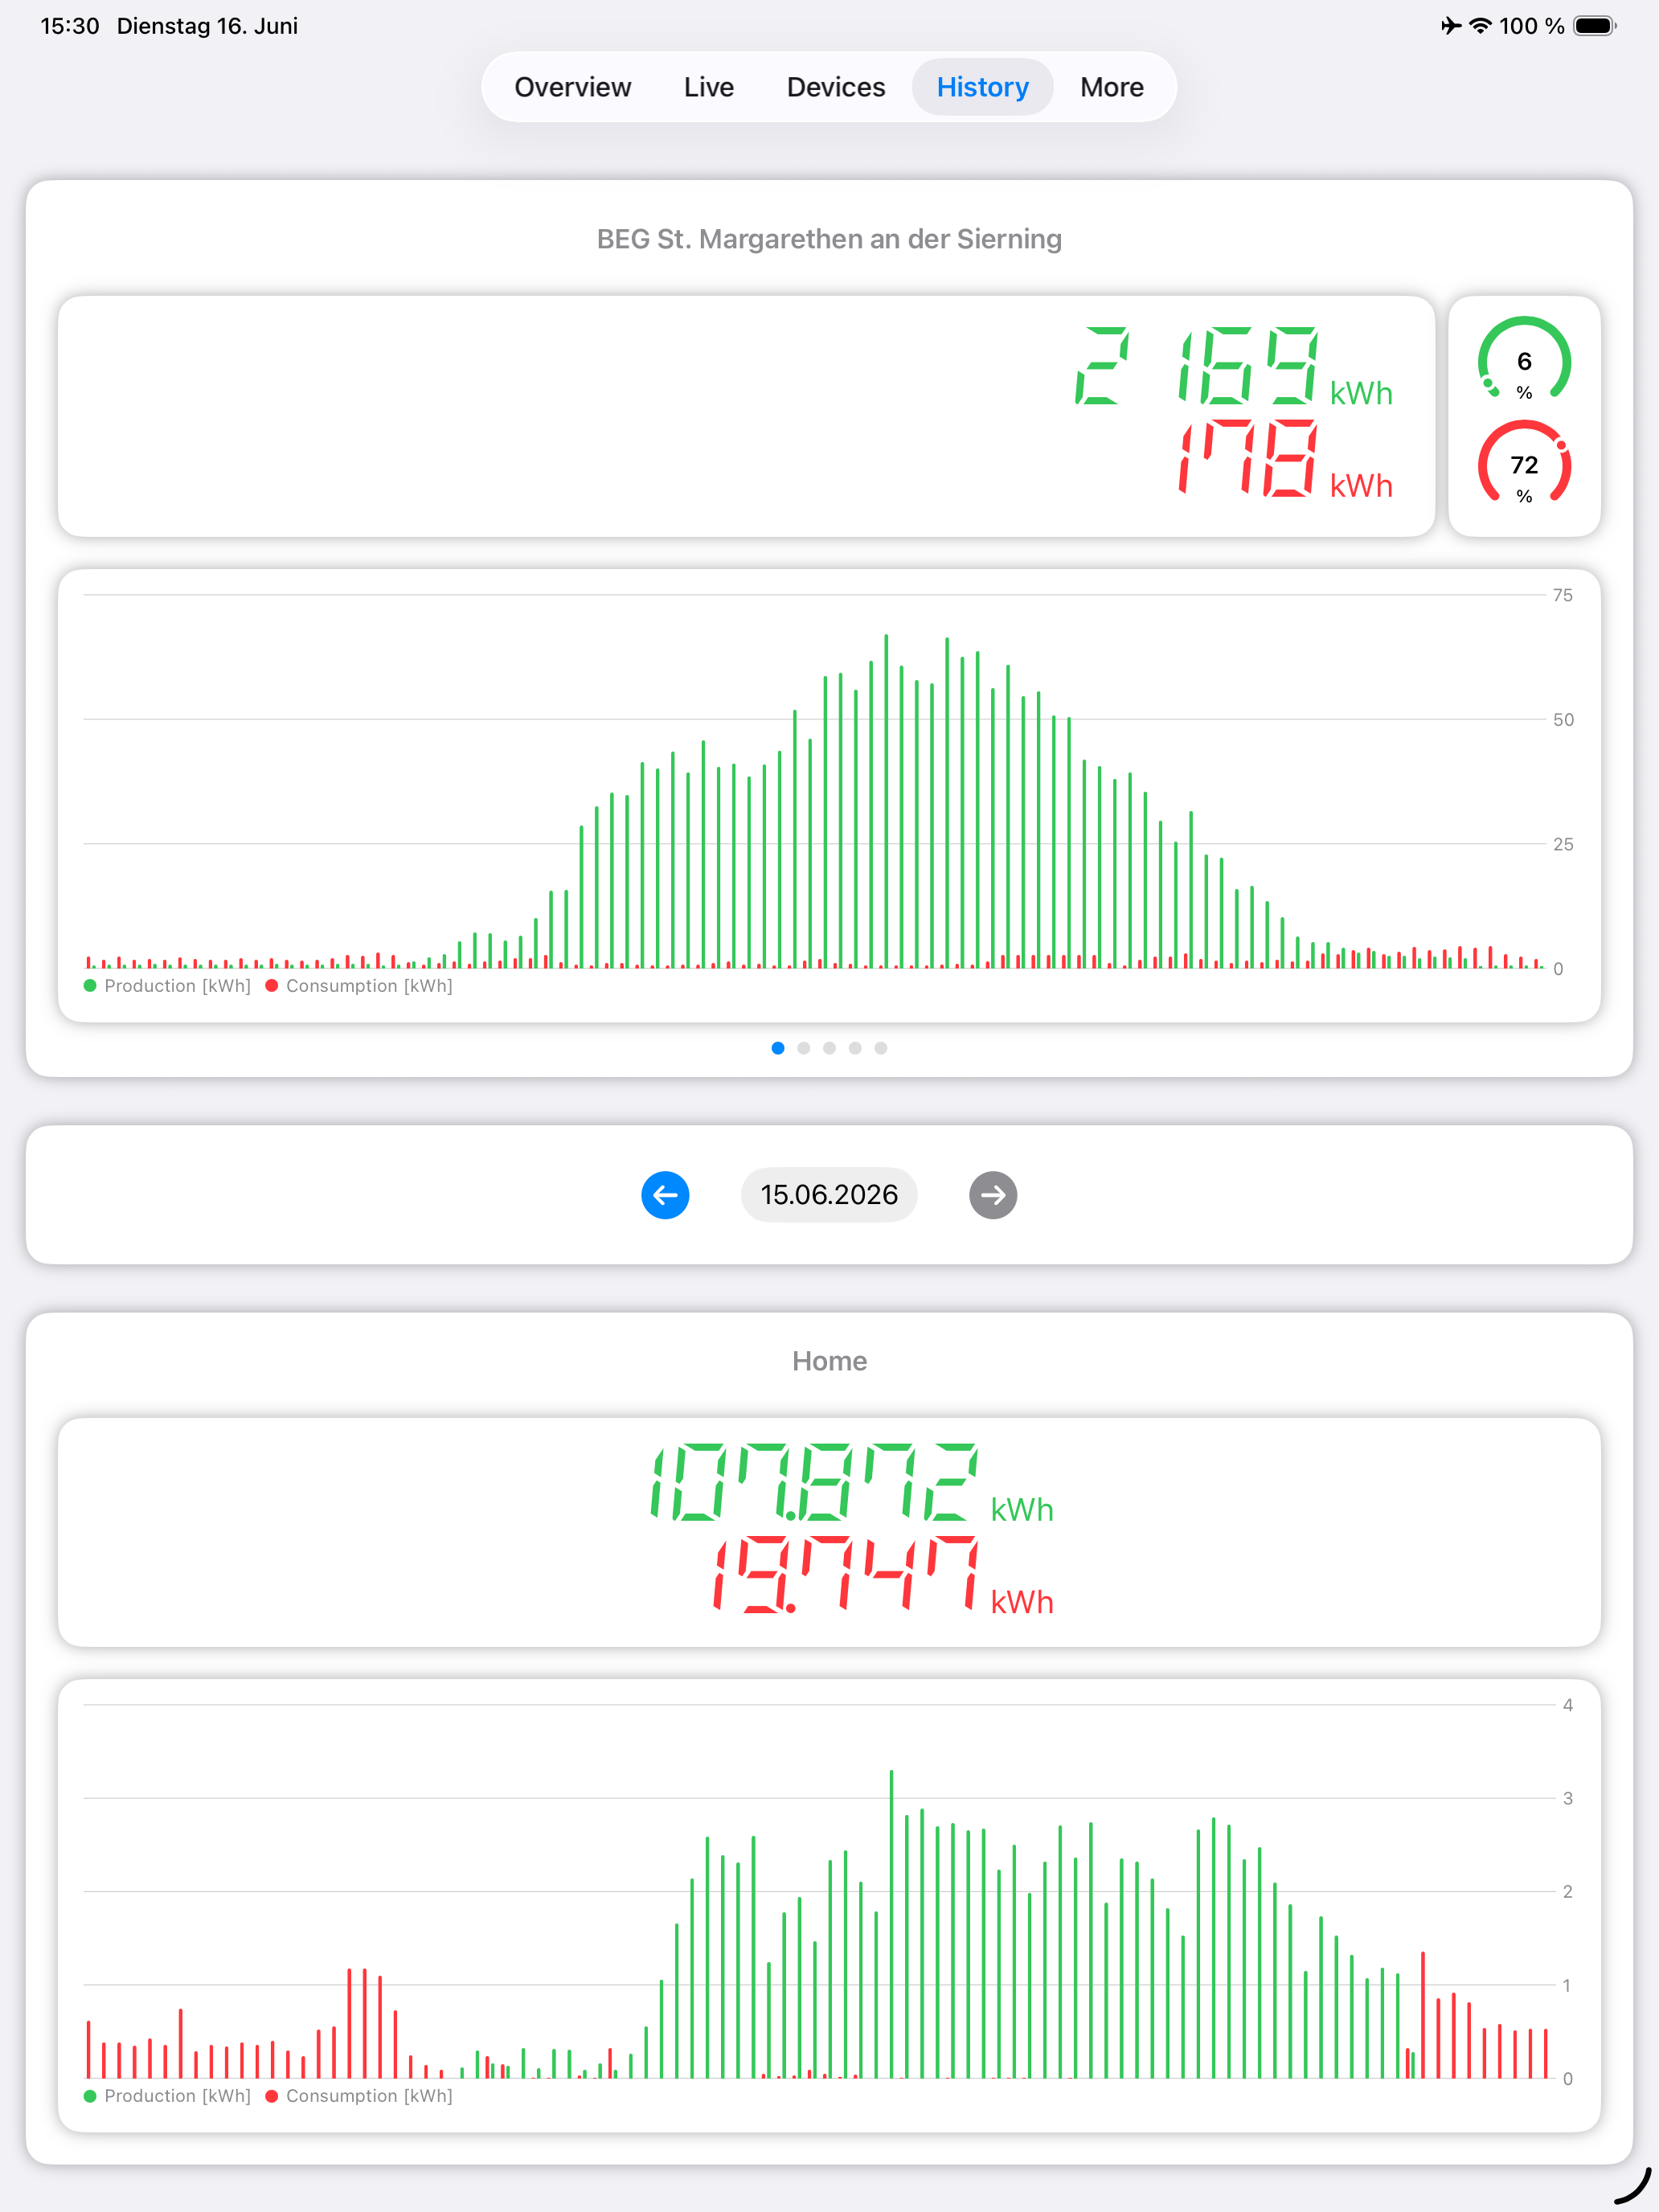Tap the Home section title
The image size is (1659, 2212).
point(829,1361)
